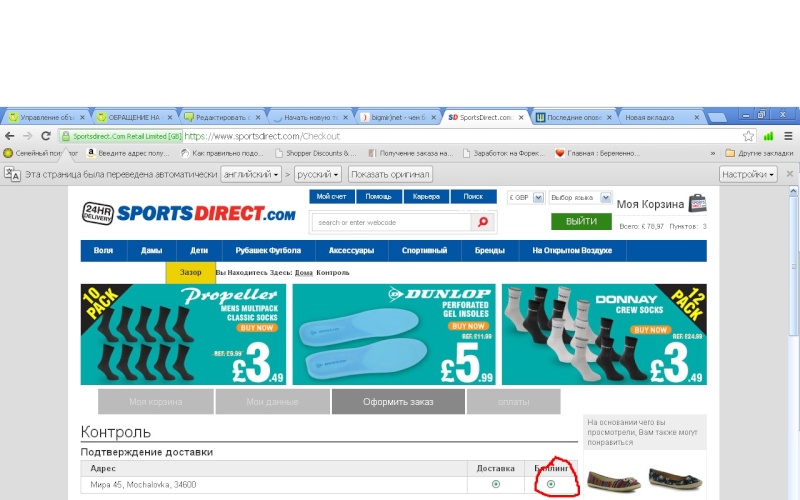800x500 pixels.
Task: Open the английский source language dropdown
Action: click(x=251, y=174)
